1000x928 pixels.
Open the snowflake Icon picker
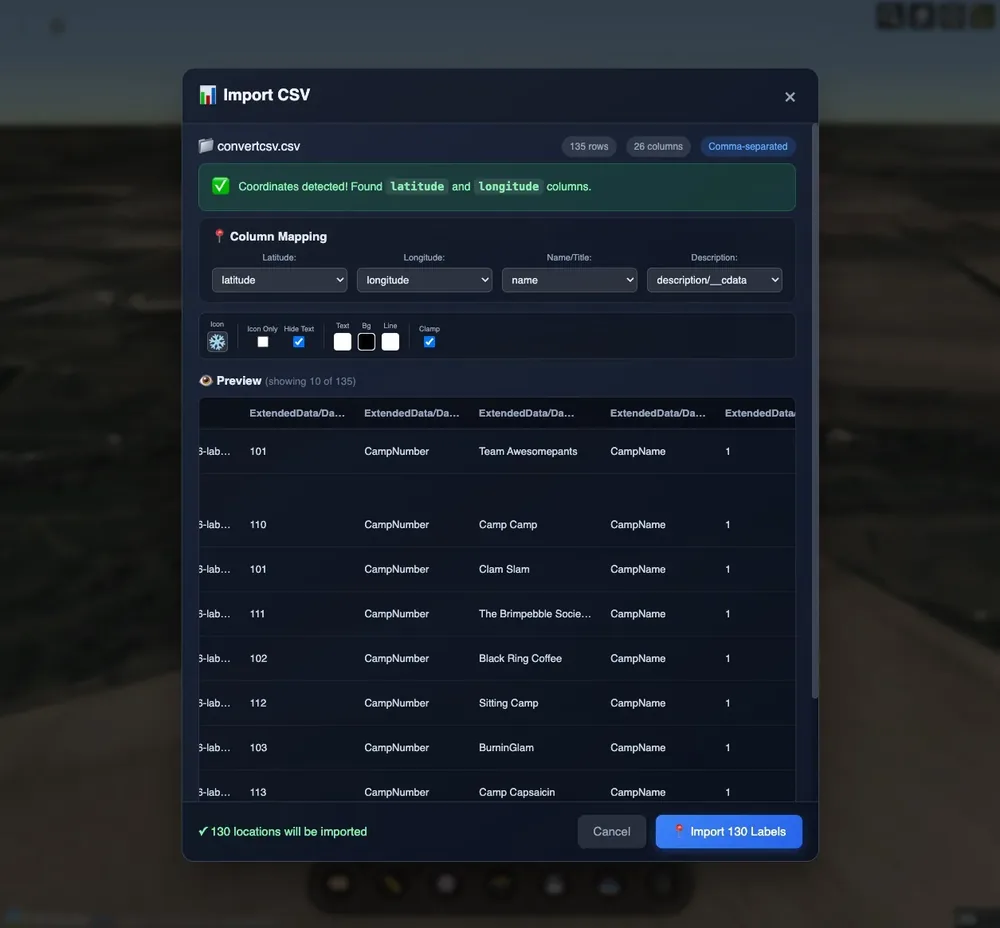pos(217,342)
